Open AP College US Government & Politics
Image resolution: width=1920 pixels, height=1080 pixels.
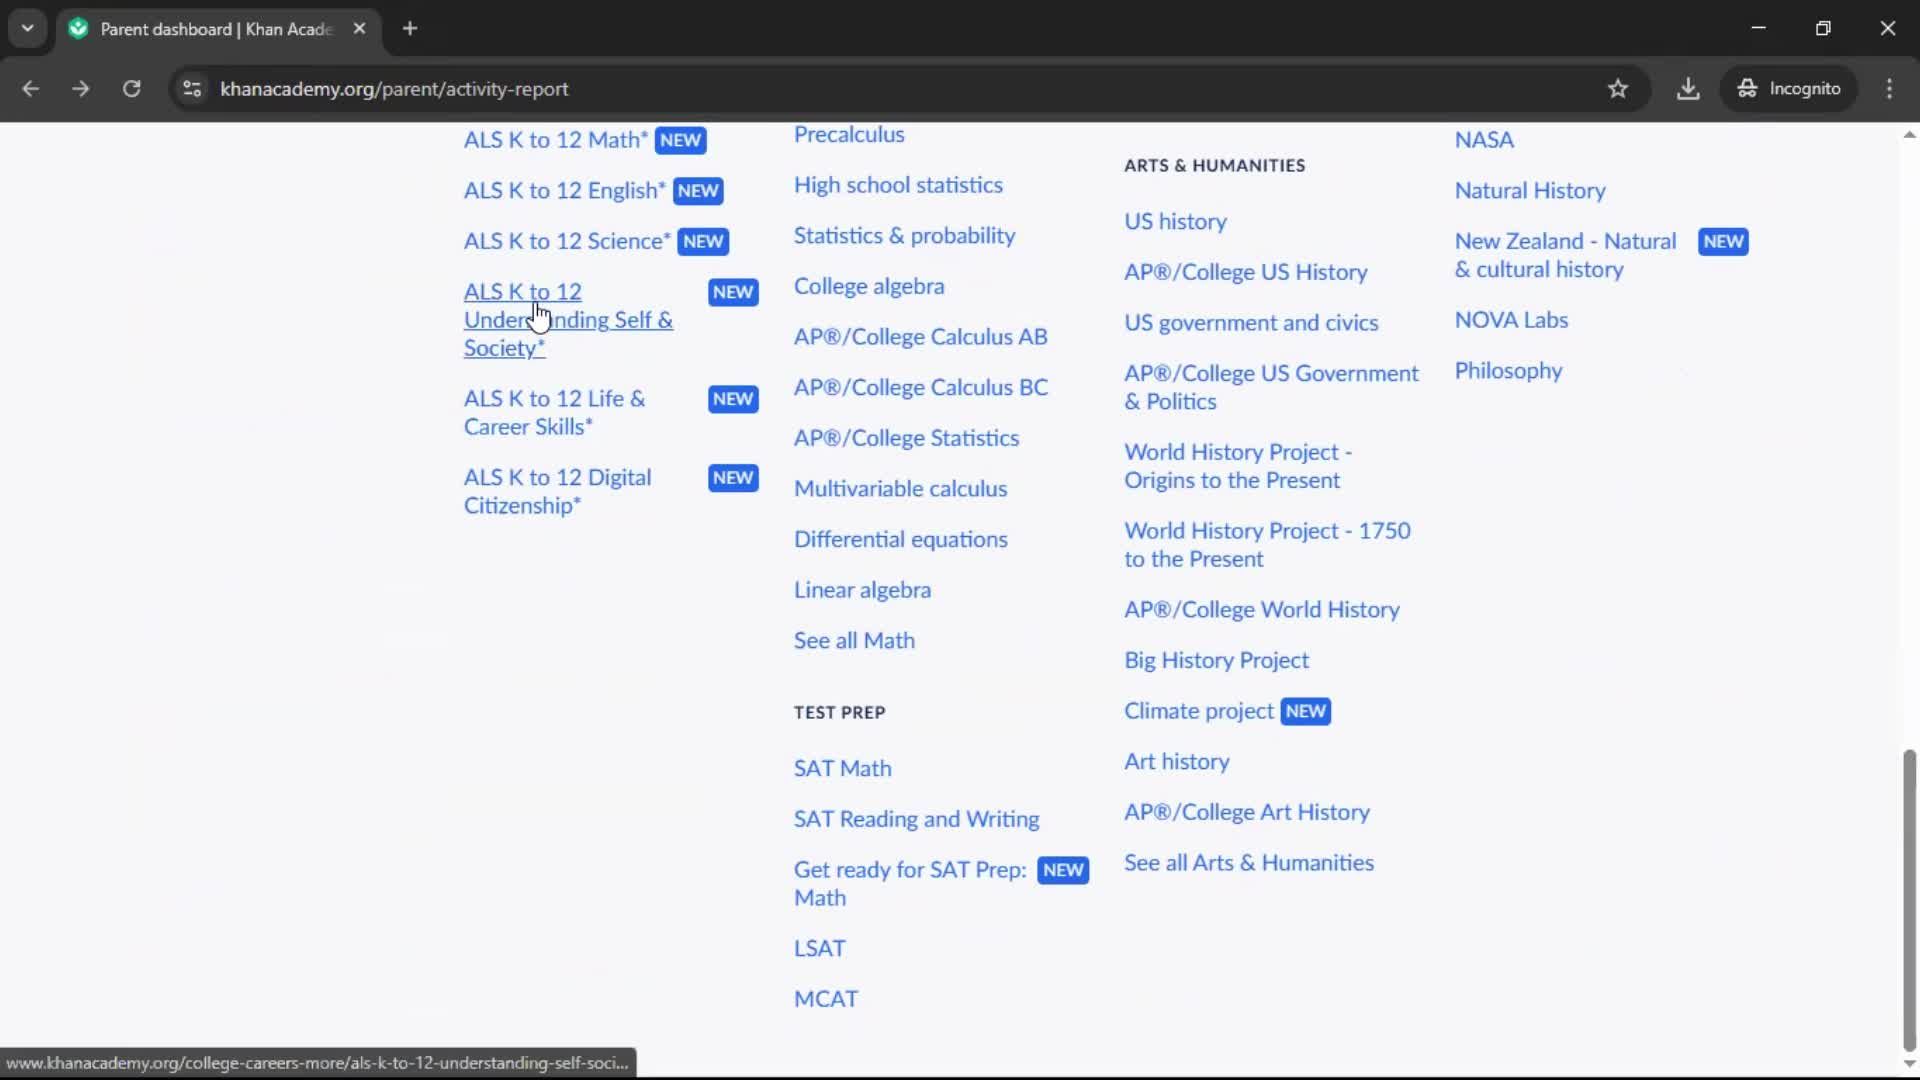1272,388
